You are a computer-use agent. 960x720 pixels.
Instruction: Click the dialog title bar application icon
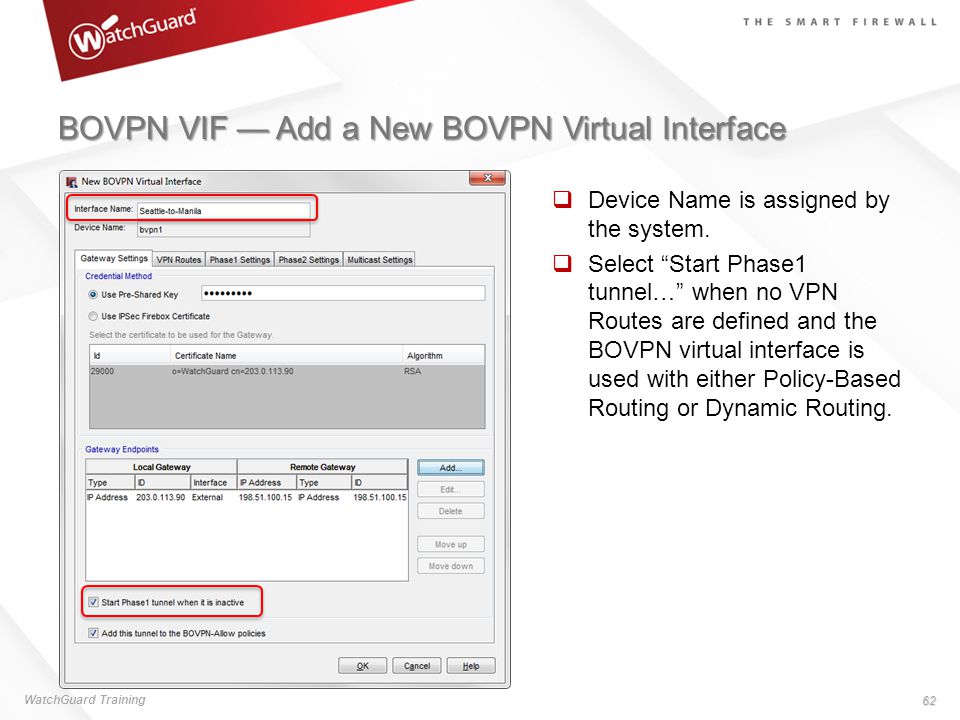pyautogui.click(x=72, y=182)
